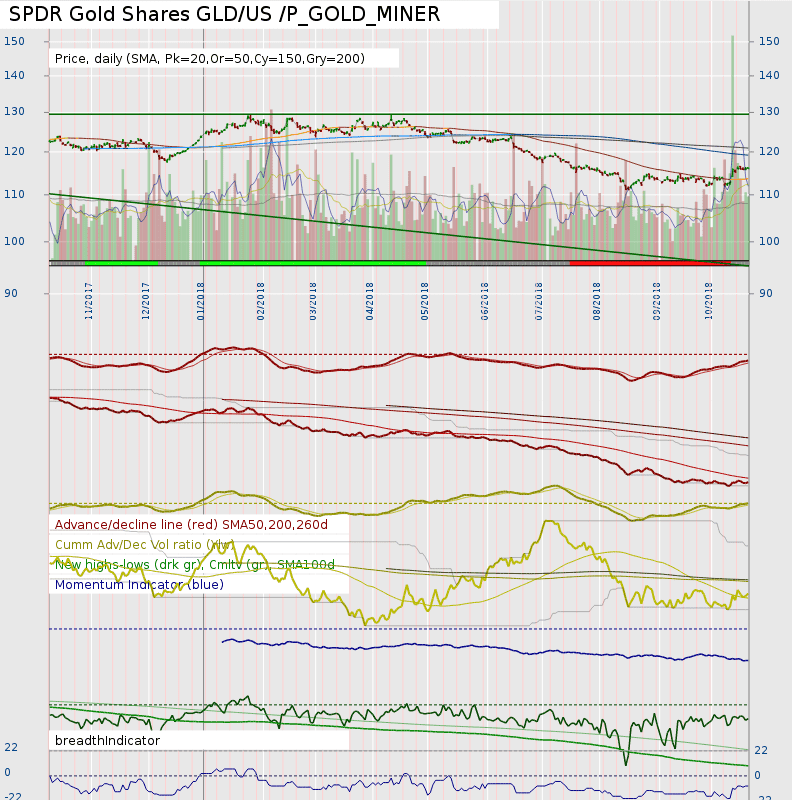Click the 06/2018 date label
The width and height of the screenshot is (792, 800).
484,301
